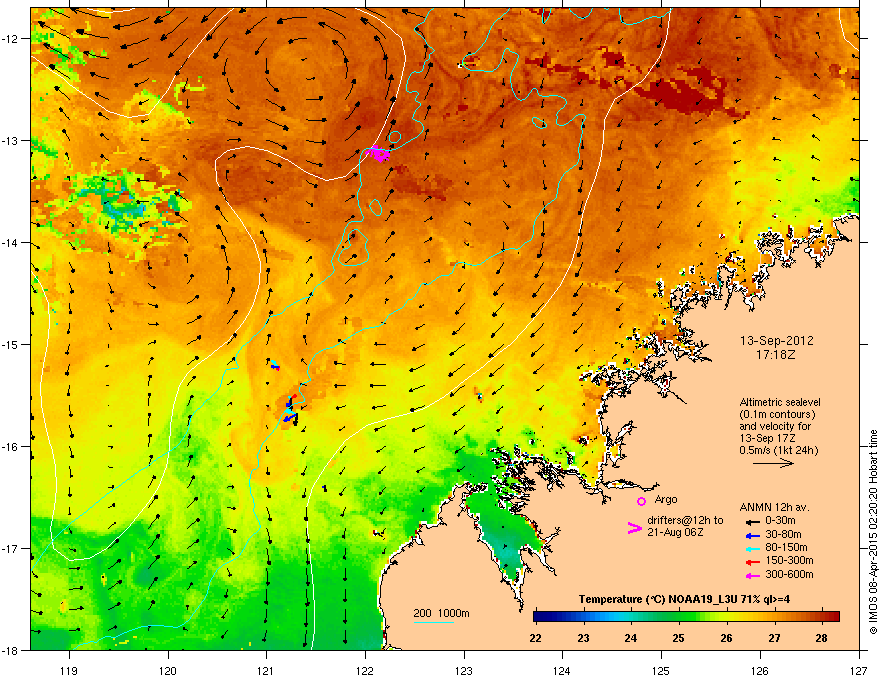Click the 30-80m depth label

(783, 535)
